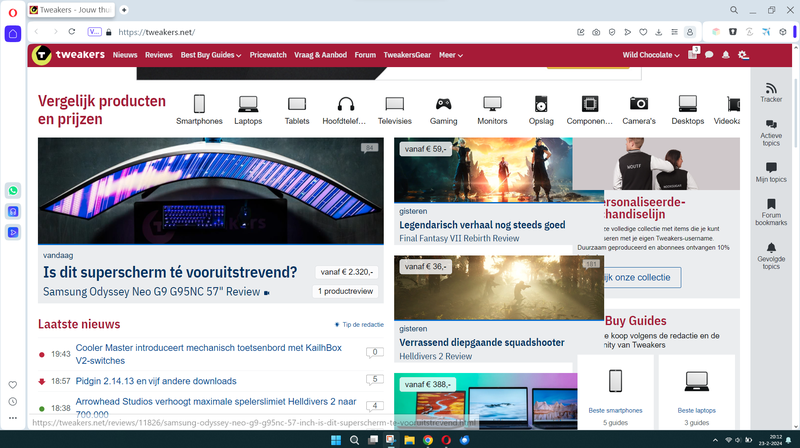Go to Tweakers homepage via logo
The height and width of the screenshot is (448, 800).
tap(68, 55)
